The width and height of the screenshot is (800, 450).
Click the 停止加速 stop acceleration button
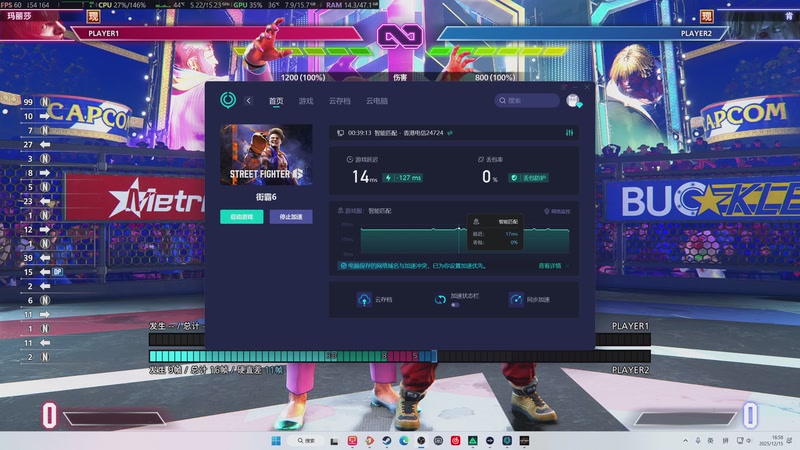coord(291,217)
